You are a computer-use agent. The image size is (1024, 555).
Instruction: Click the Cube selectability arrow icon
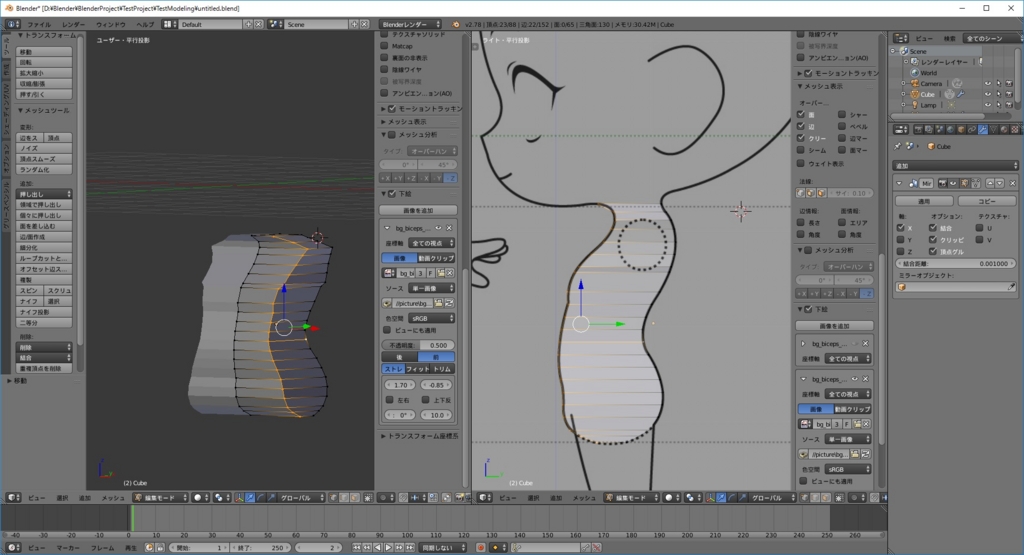tap(999, 94)
